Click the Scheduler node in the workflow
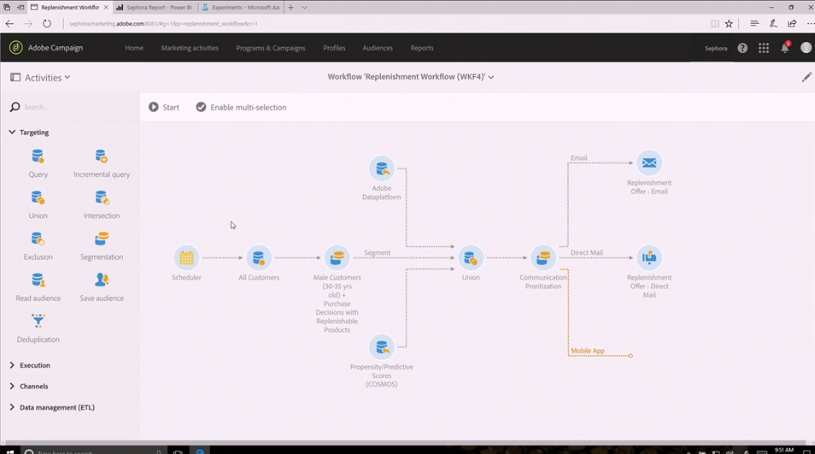The width and height of the screenshot is (815, 454). click(187, 257)
